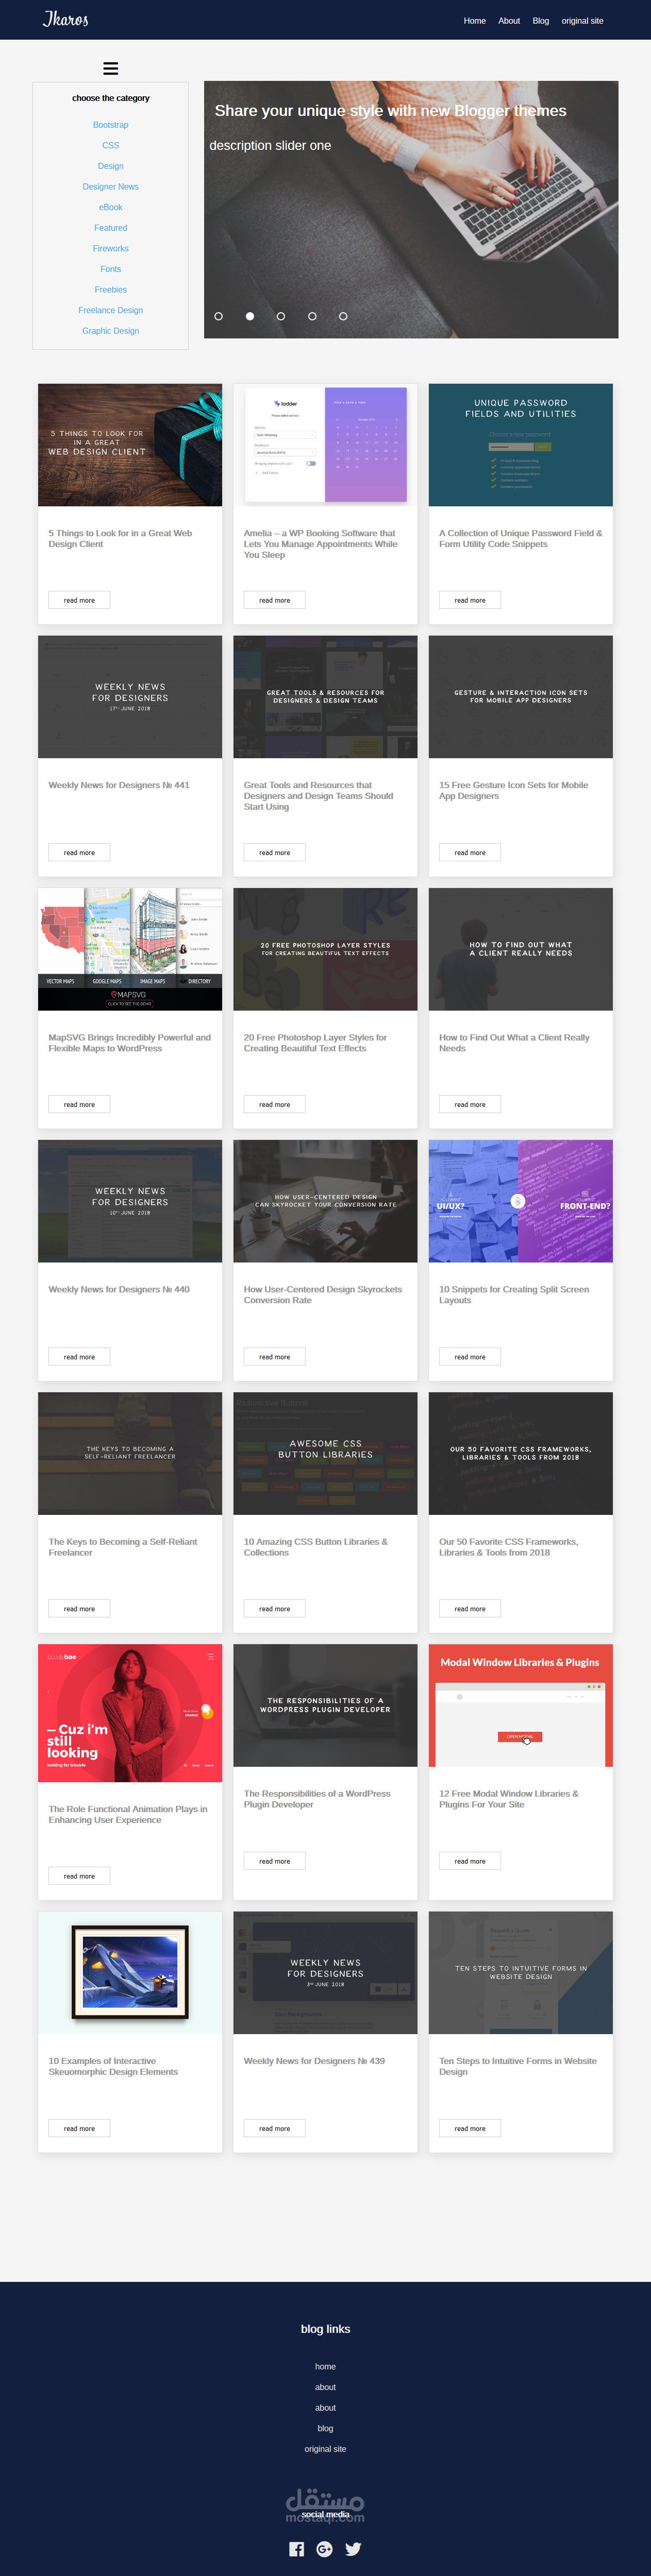Choose the Design category link
This screenshot has height=2576, width=651.
click(x=111, y=166)
